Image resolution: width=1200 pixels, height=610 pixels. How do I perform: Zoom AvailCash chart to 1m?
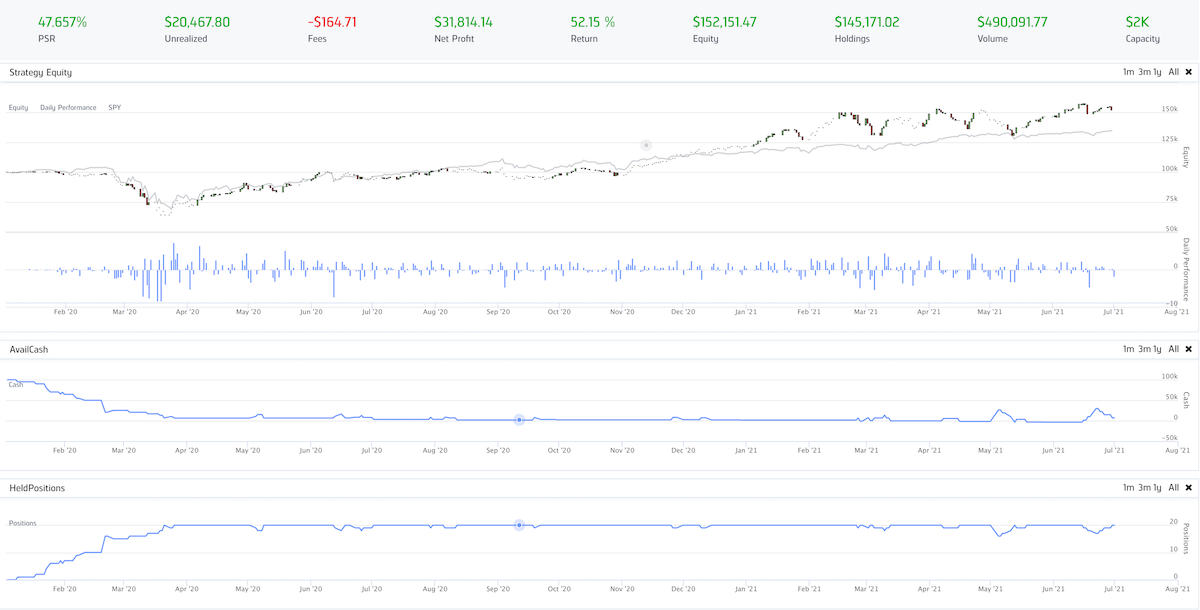click(x=1128, y=349)
